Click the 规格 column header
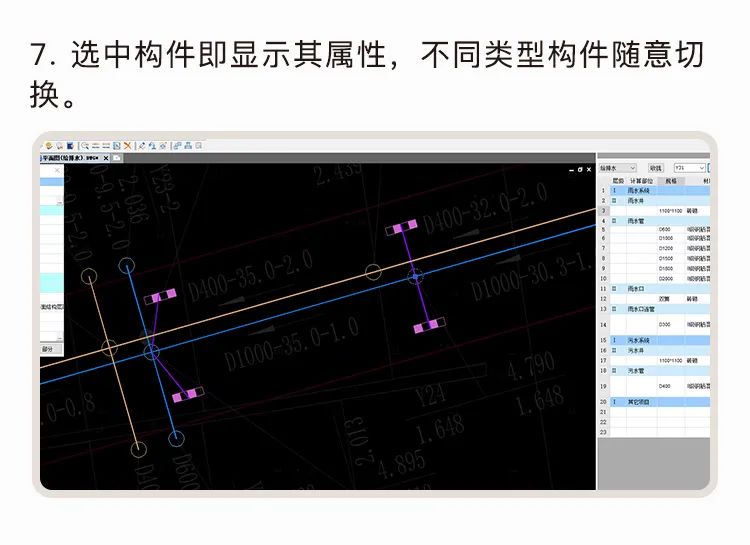 (668, 181)
